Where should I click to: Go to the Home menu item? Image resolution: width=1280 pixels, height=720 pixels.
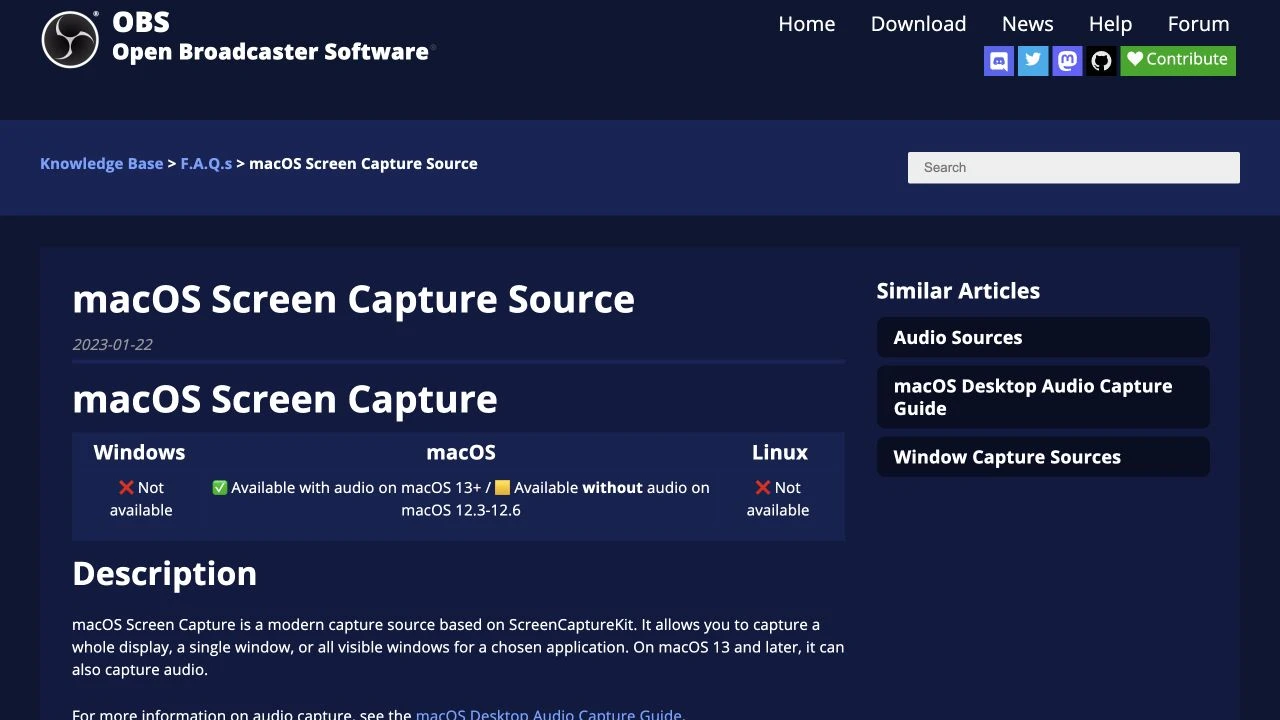pos(807,24)
